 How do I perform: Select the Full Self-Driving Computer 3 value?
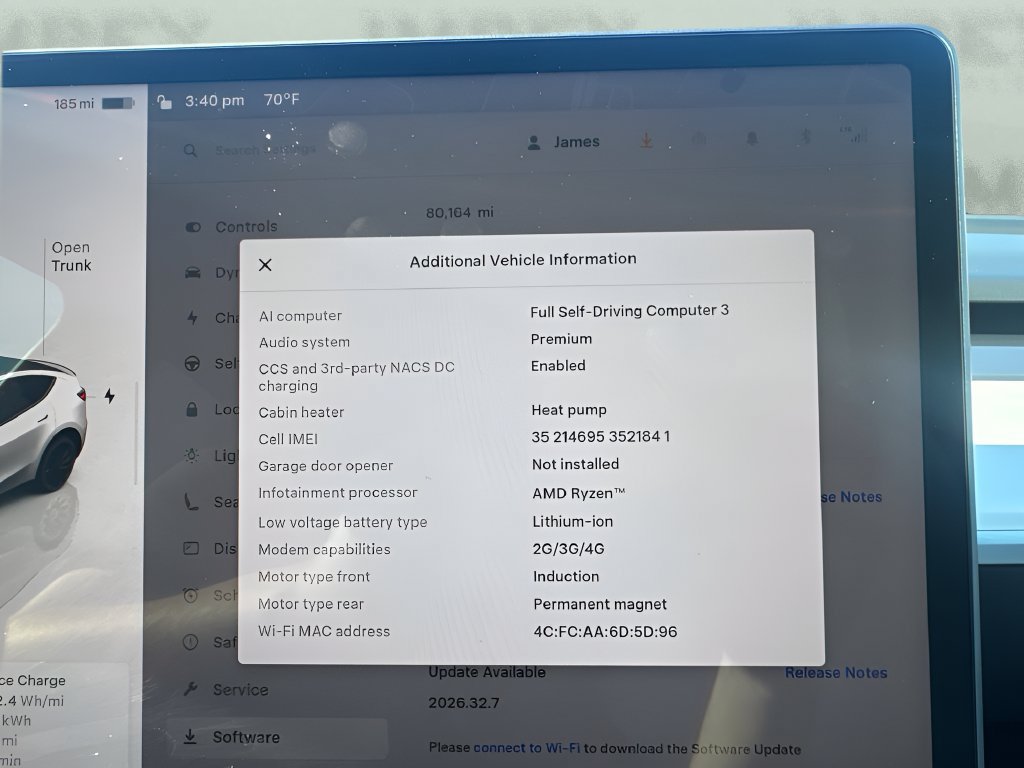pos(630,311)
